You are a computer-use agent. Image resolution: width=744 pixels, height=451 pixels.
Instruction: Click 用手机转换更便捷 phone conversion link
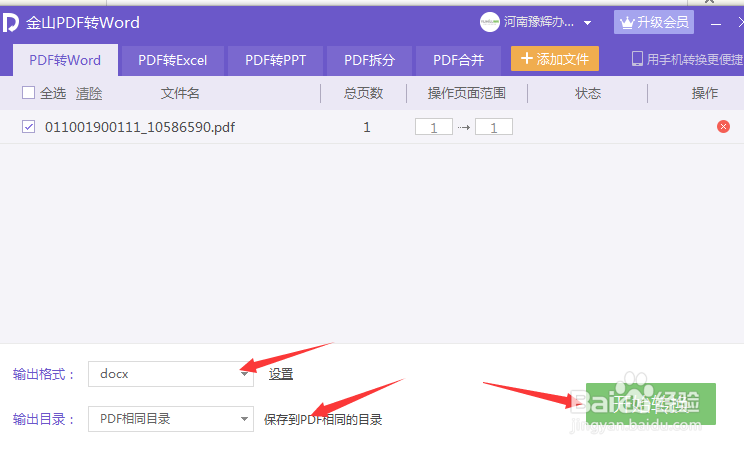(x=687, y=59)
